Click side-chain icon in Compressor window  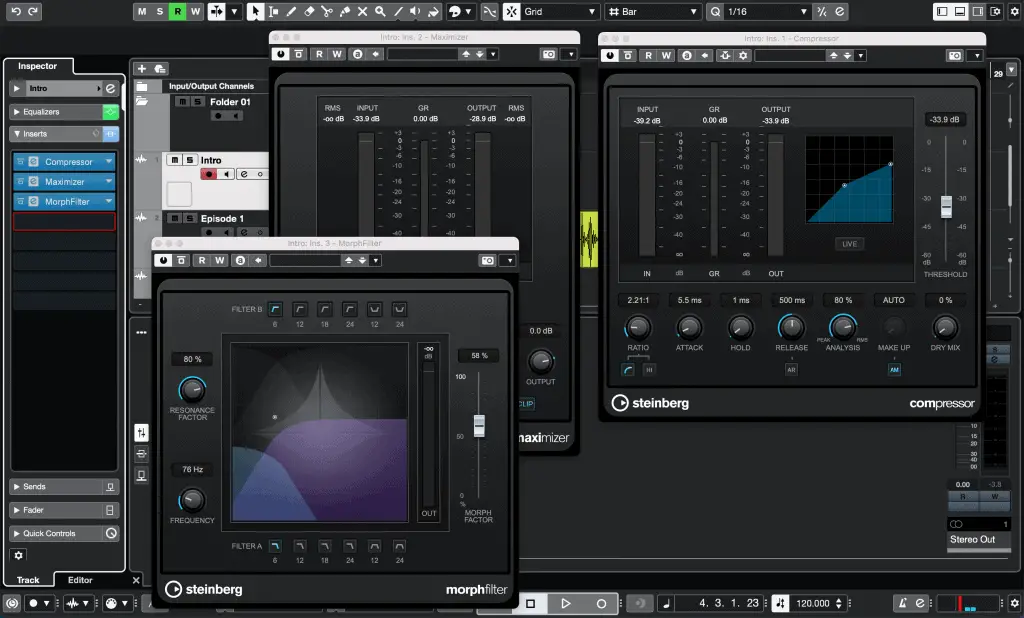pyautogui.click(x=725, y=56)
